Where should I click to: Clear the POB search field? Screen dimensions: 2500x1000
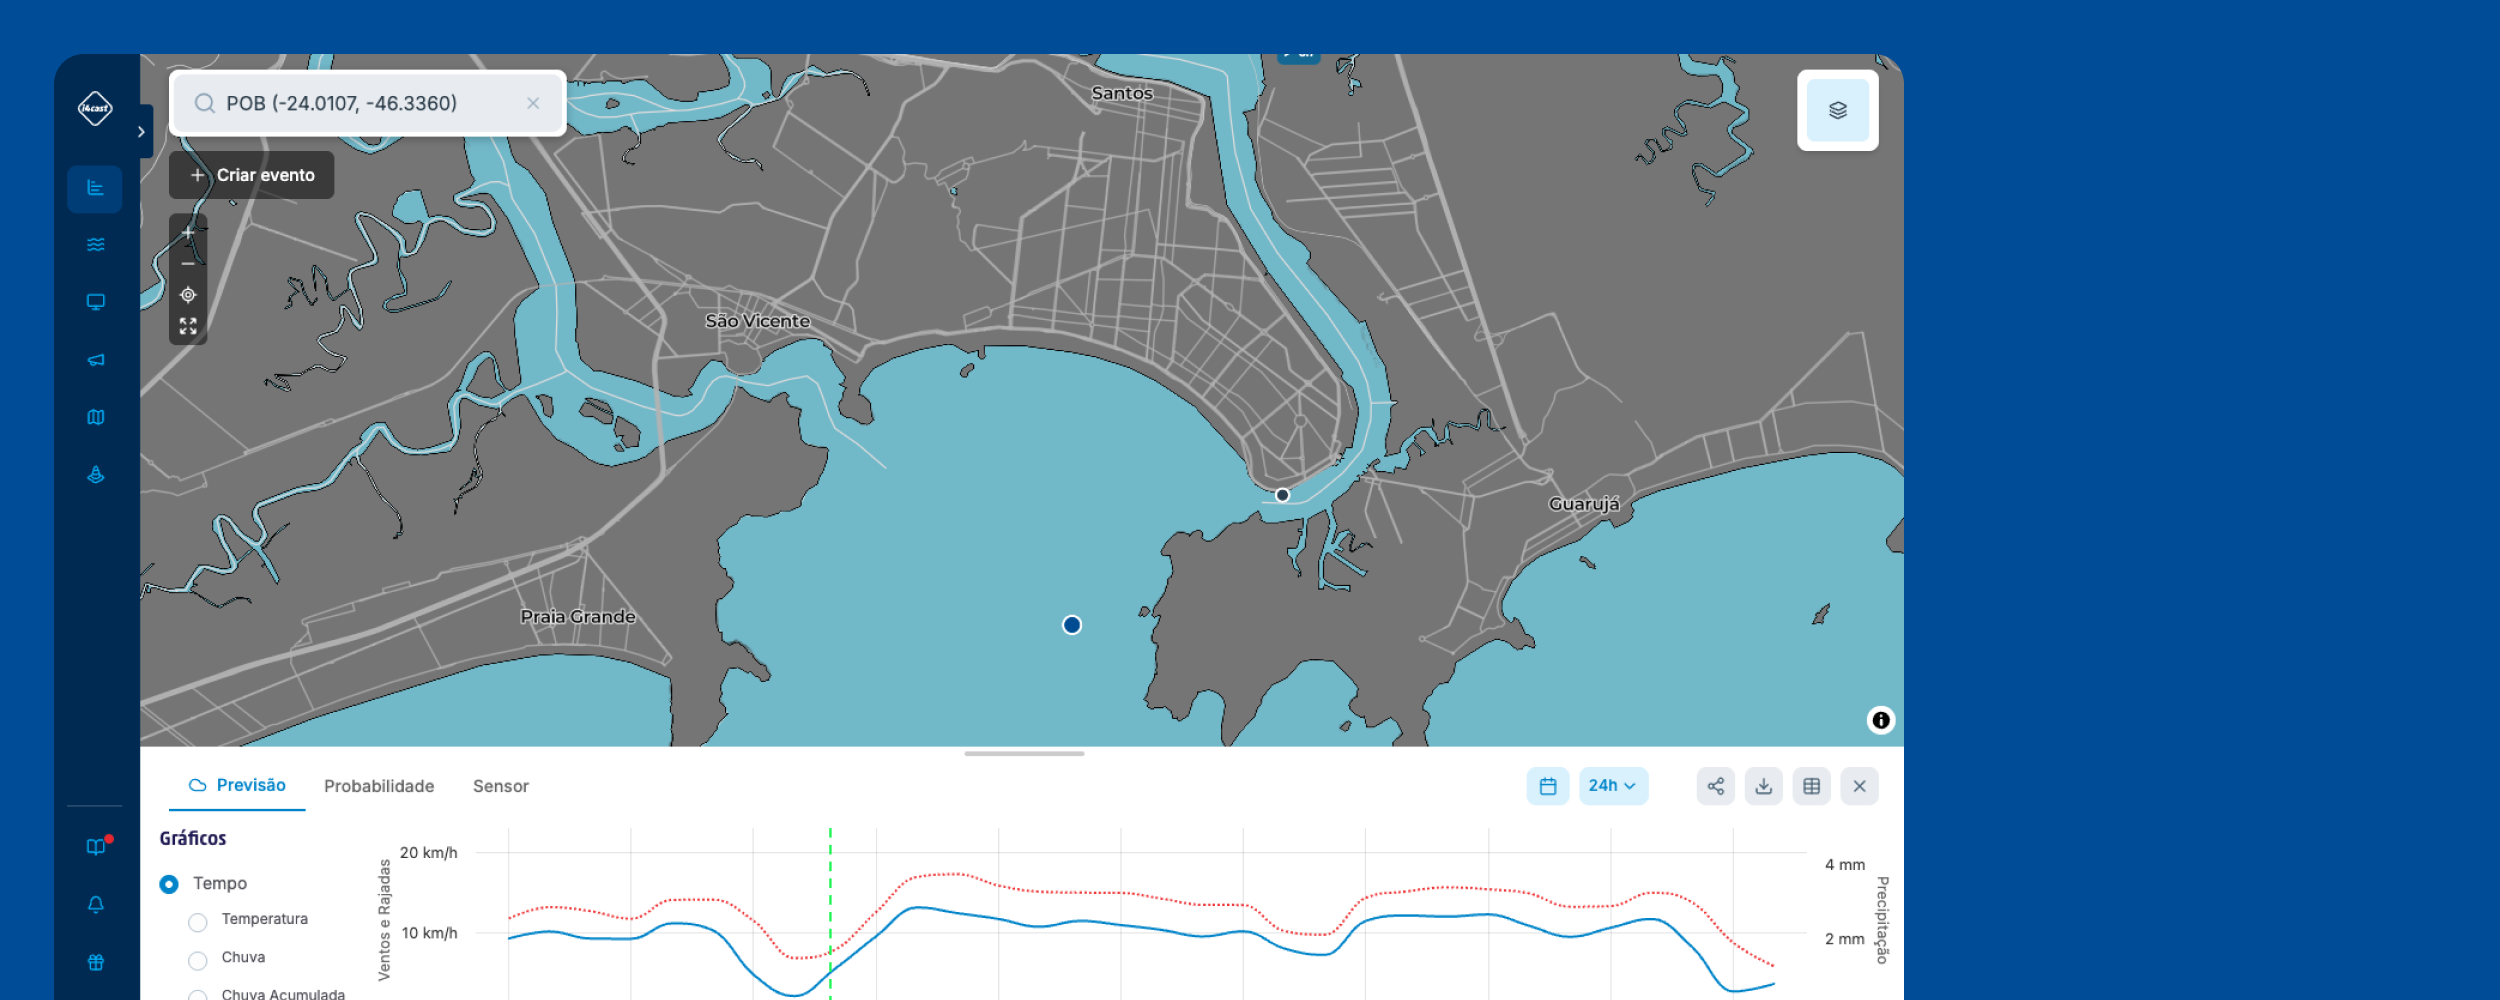click(x=533, y=103)
